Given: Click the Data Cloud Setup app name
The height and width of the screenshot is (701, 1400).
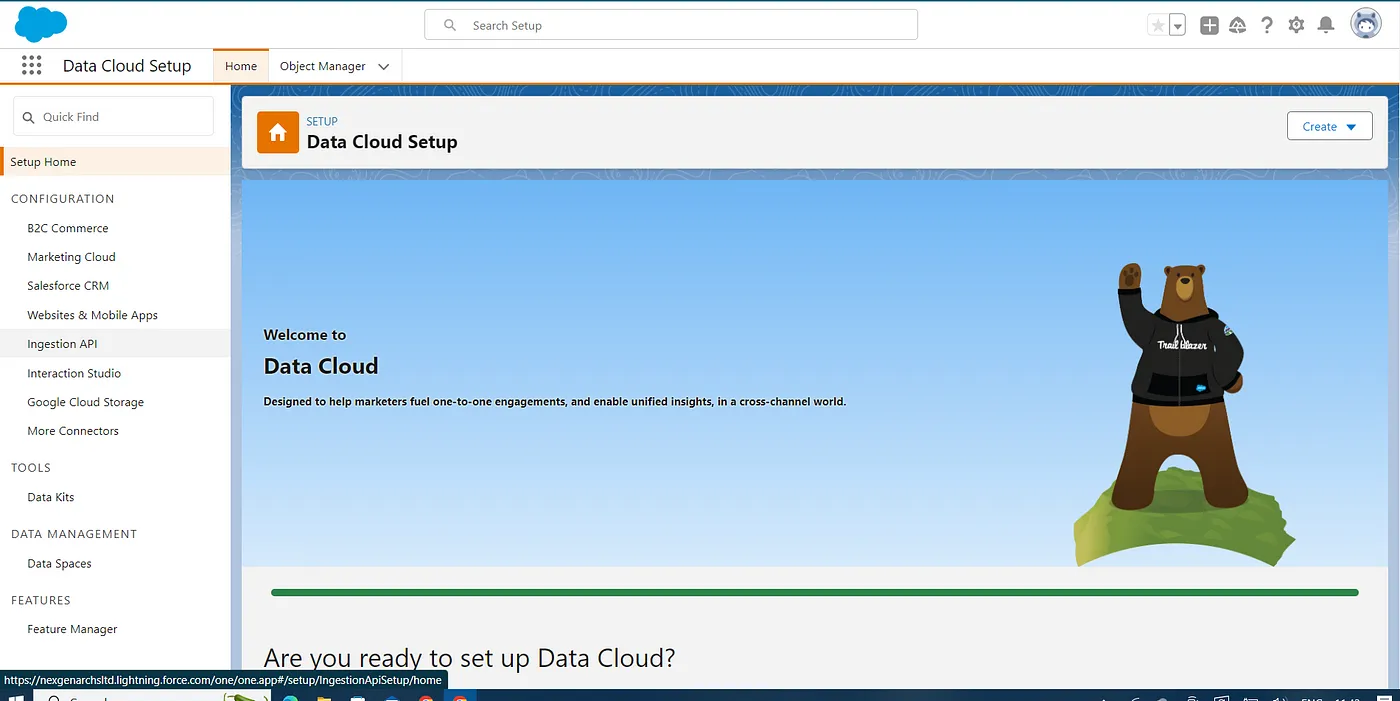Looking at the screenshot, I should click(127, 66).
